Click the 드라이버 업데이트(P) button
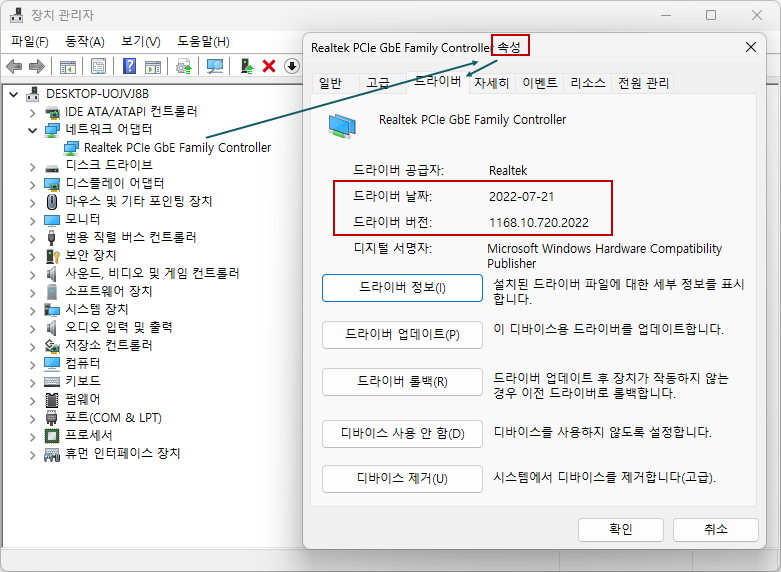Viewport: 781px width, 572px height. [402, 335]
